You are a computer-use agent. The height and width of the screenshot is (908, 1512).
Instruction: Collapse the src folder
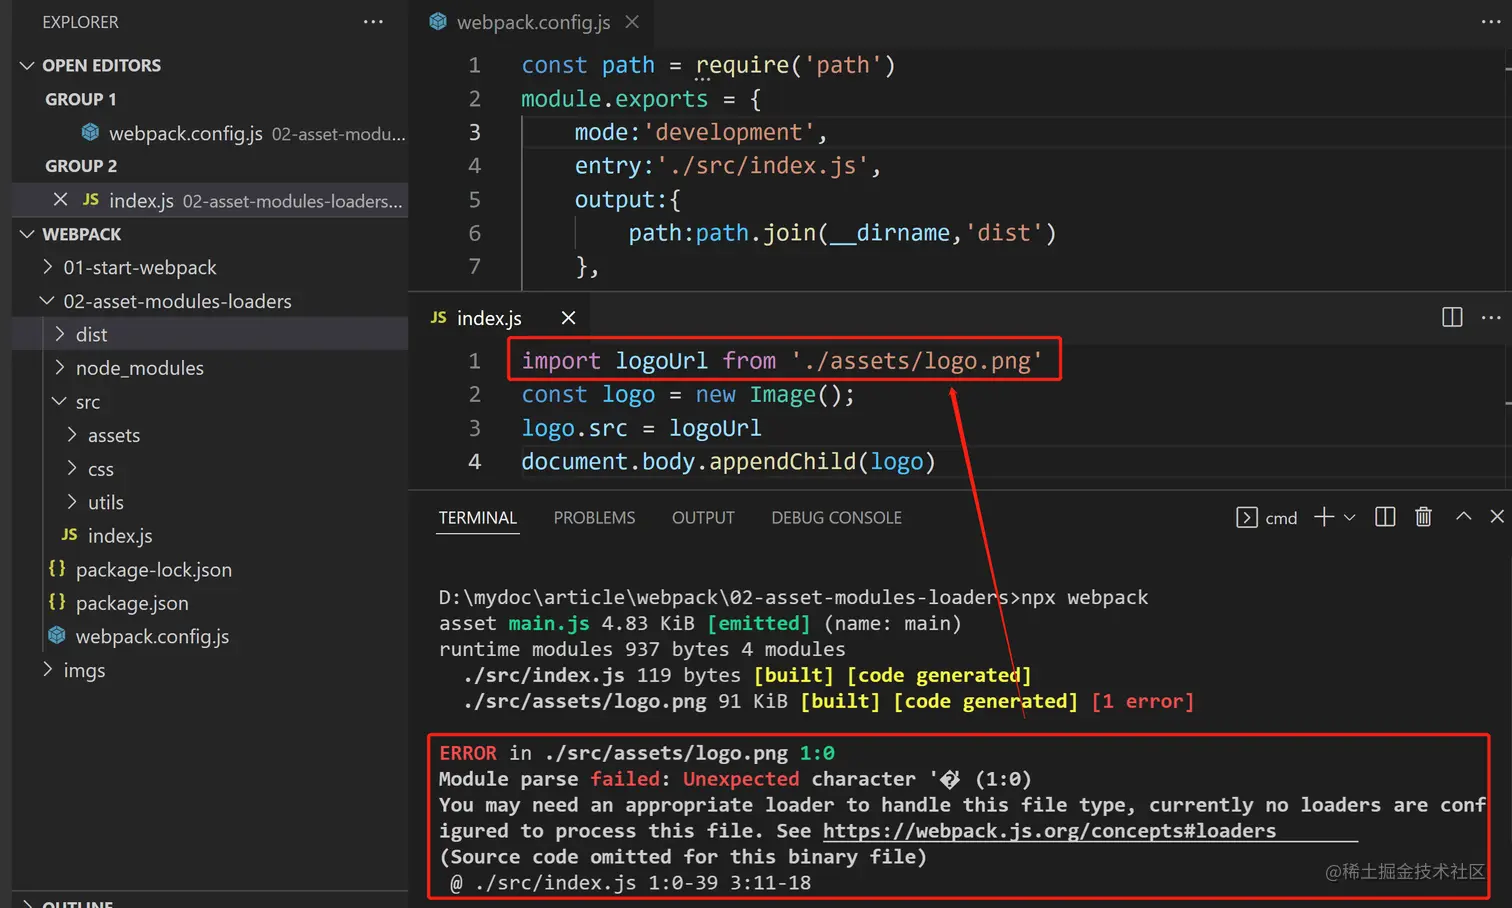[x=59, y=401]
